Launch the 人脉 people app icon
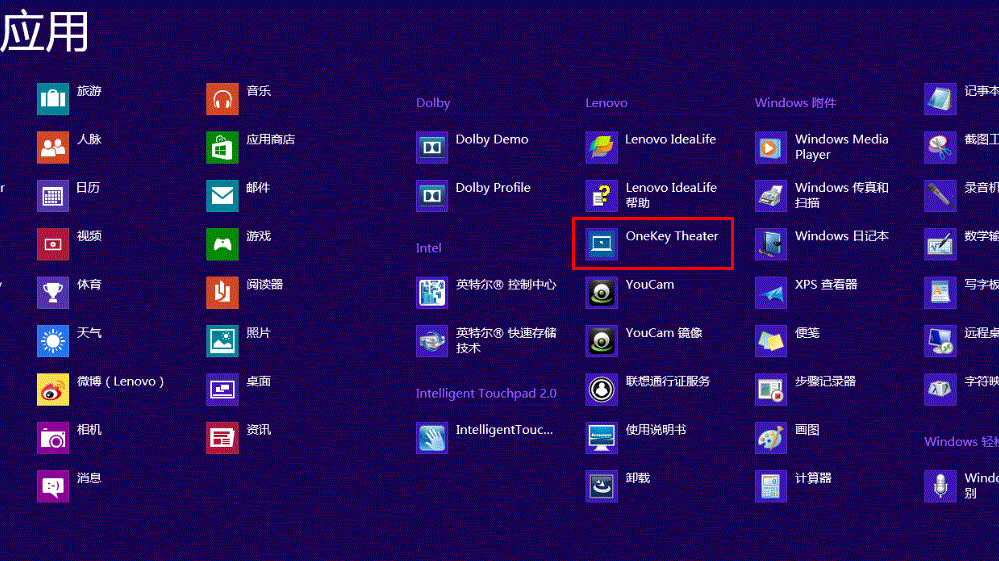 (x=53, y=147)
